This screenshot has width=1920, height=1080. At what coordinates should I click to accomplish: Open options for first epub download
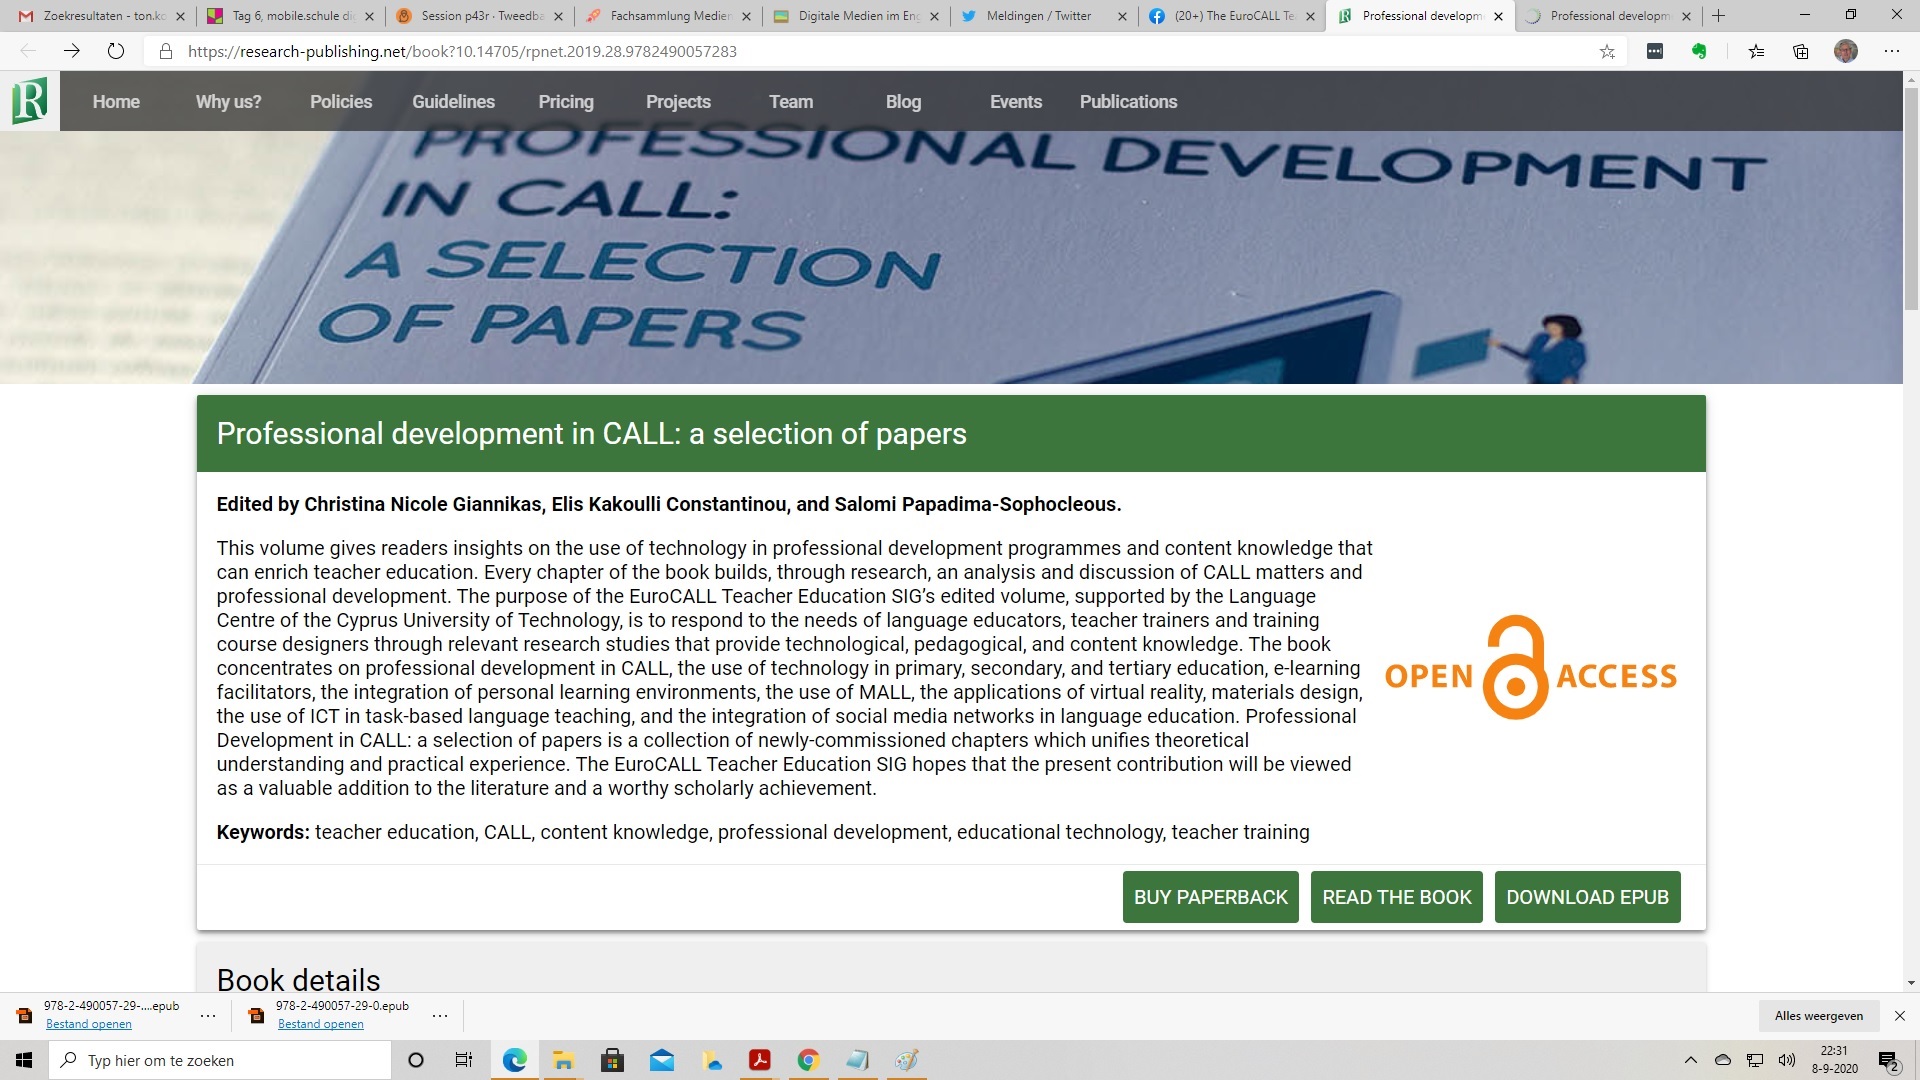click(208, 1016)
